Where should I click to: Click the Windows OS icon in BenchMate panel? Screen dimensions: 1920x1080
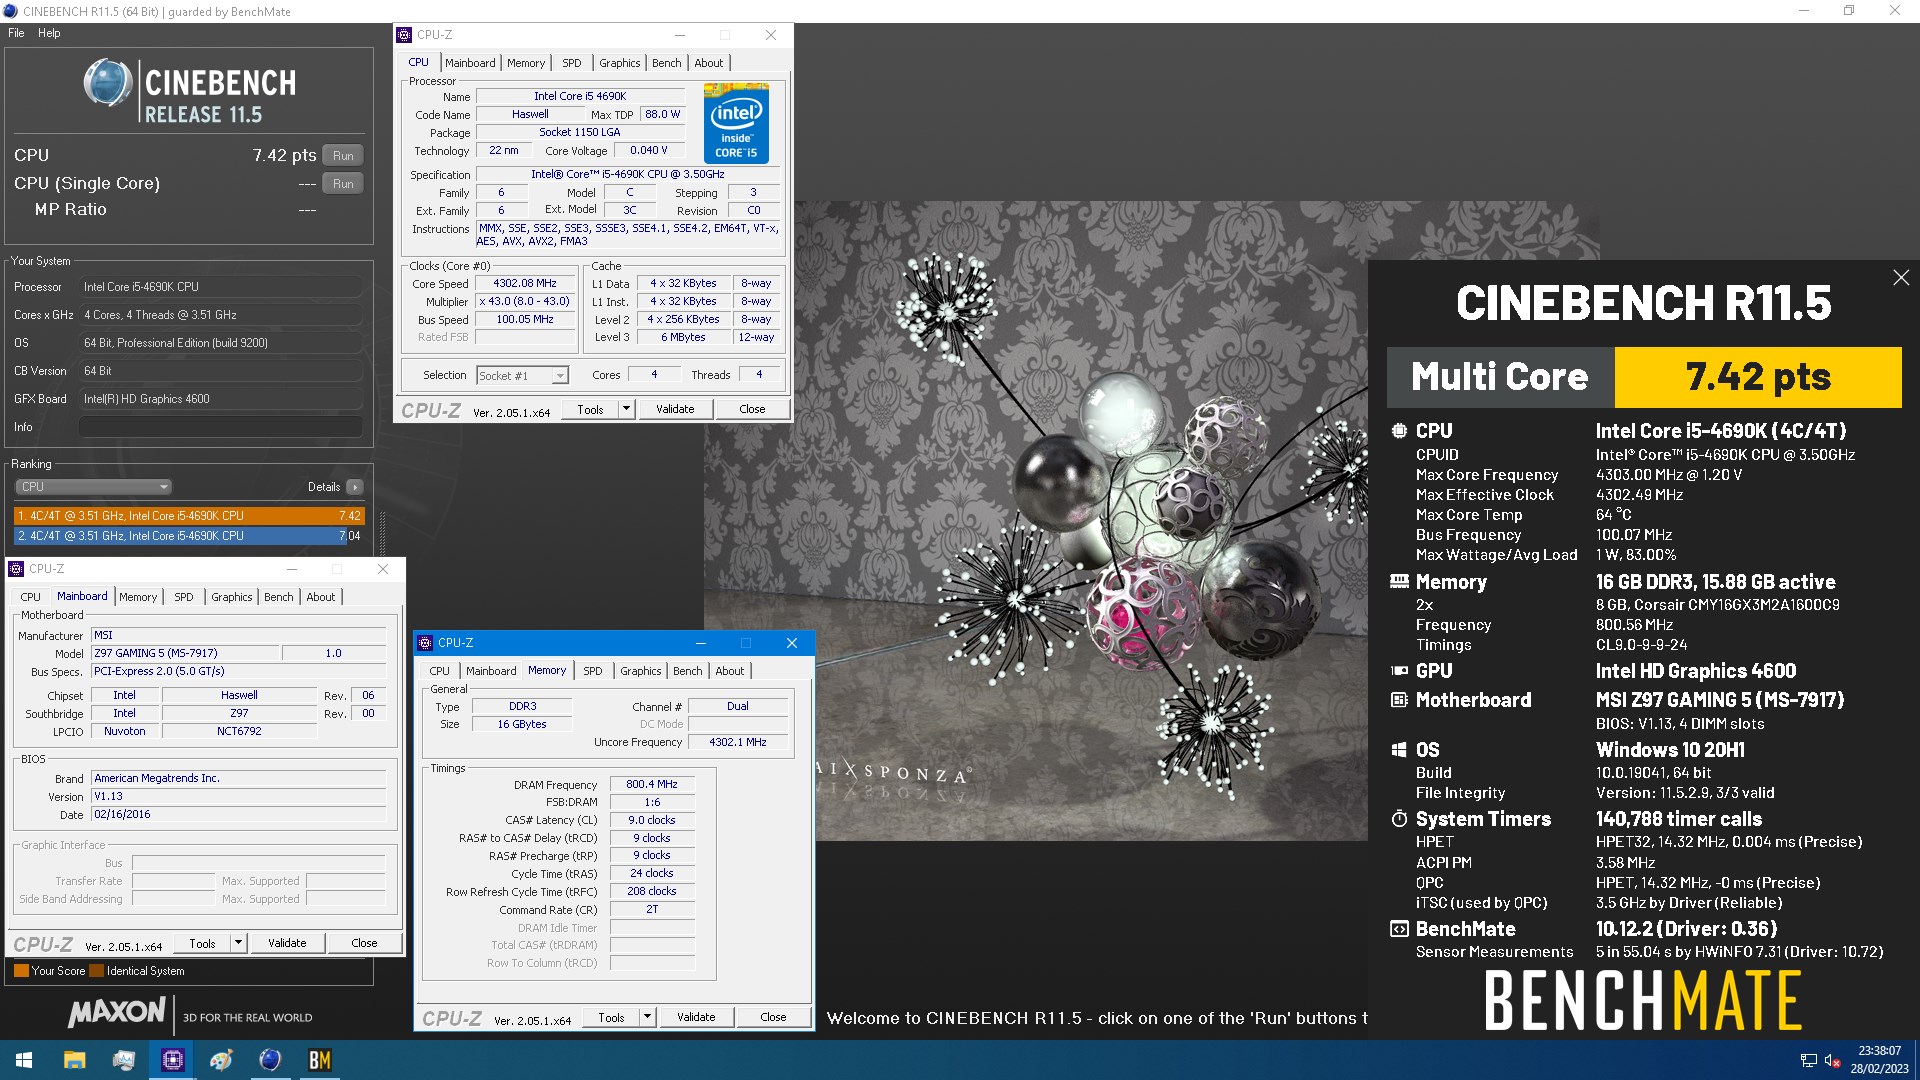[x=1399, y=750]
